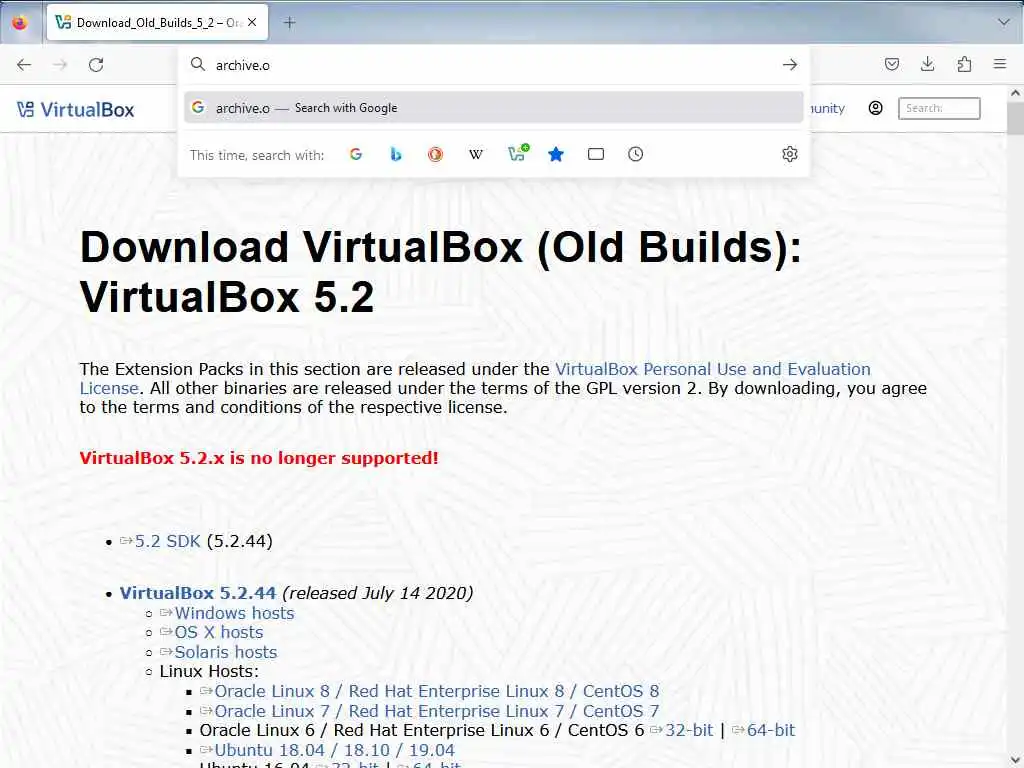Open the user account icon in header
This screenshot has height=768, width=1024.
876,108
